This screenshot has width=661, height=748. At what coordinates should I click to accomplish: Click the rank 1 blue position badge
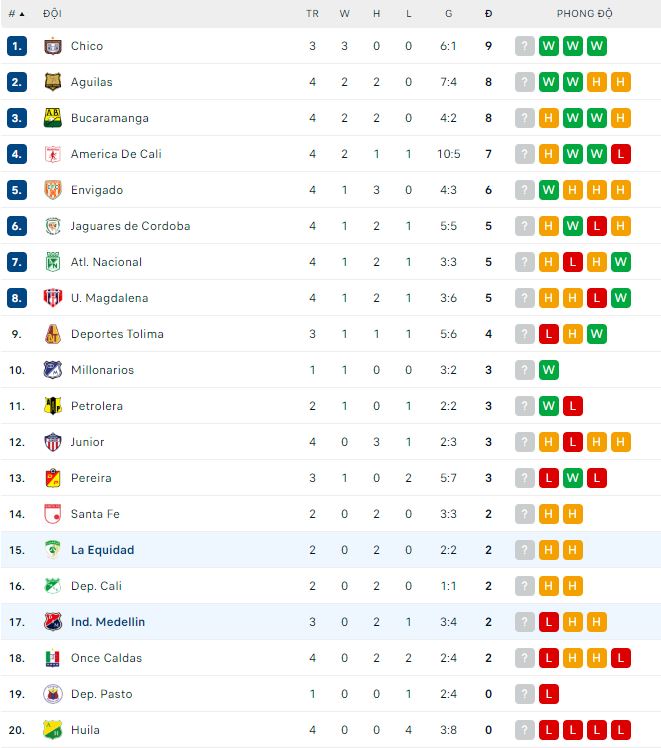[x=16, y=46]
